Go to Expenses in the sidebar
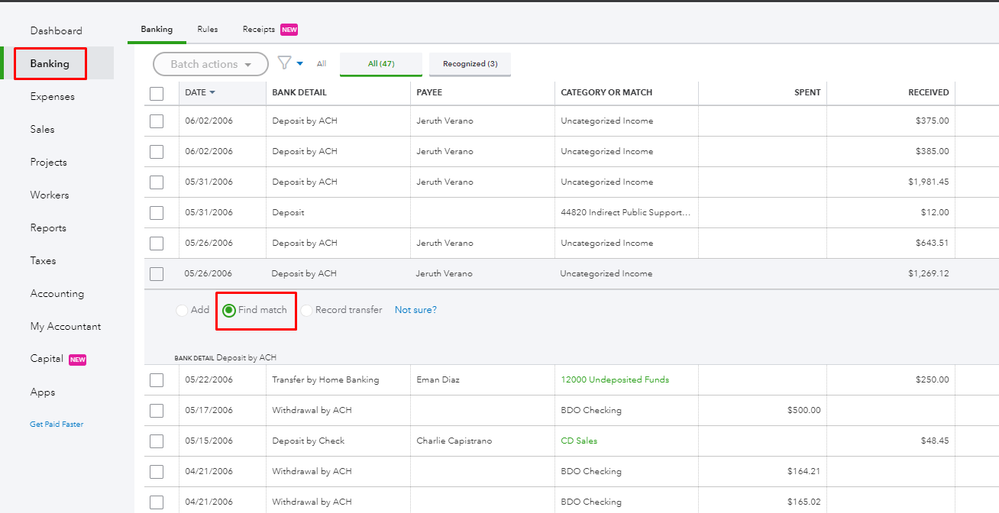 [x=52, y=97]
